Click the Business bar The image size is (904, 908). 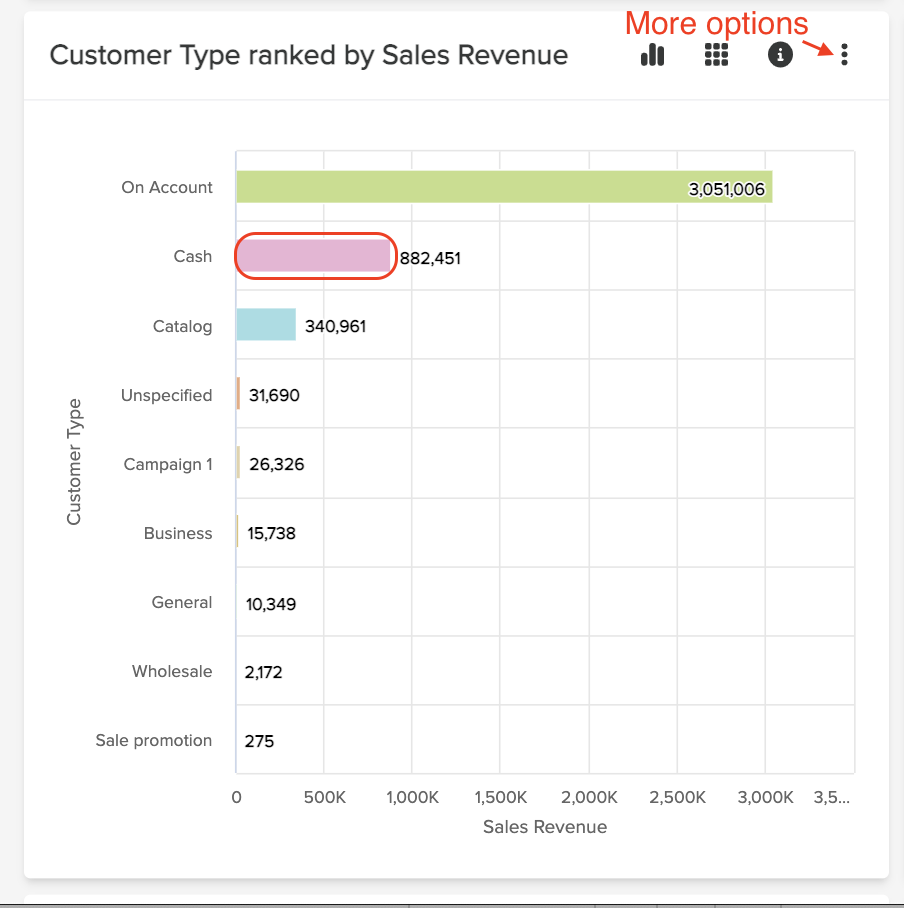238,533
